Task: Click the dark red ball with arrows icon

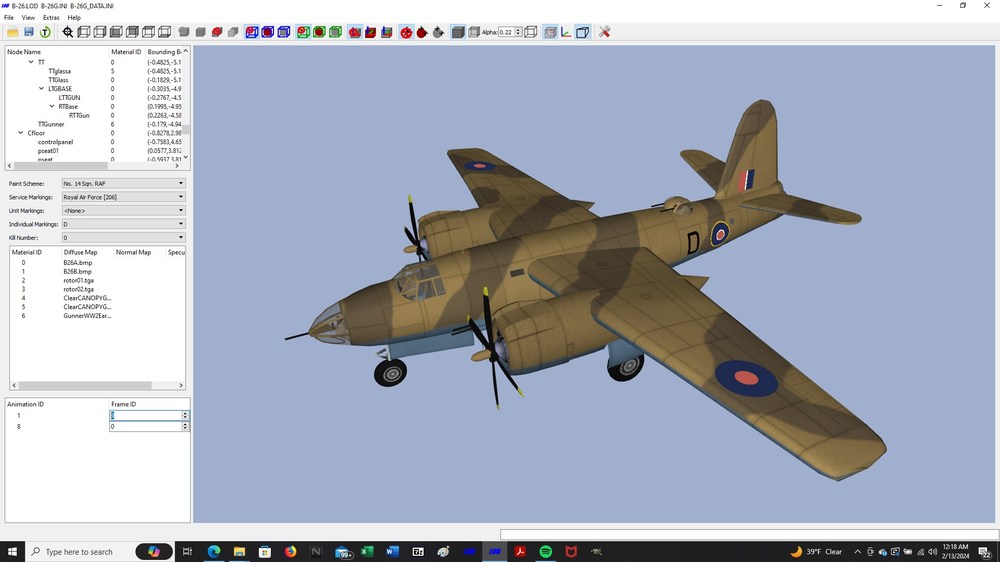Action: coord(422,32)
